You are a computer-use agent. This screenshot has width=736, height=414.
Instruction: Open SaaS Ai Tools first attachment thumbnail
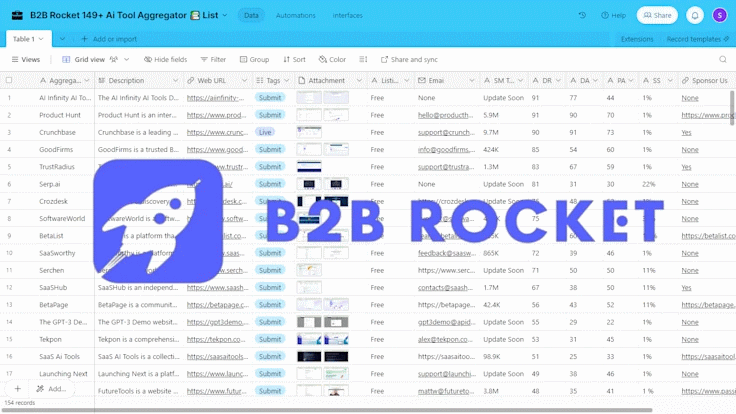click(x=309, y=356)
